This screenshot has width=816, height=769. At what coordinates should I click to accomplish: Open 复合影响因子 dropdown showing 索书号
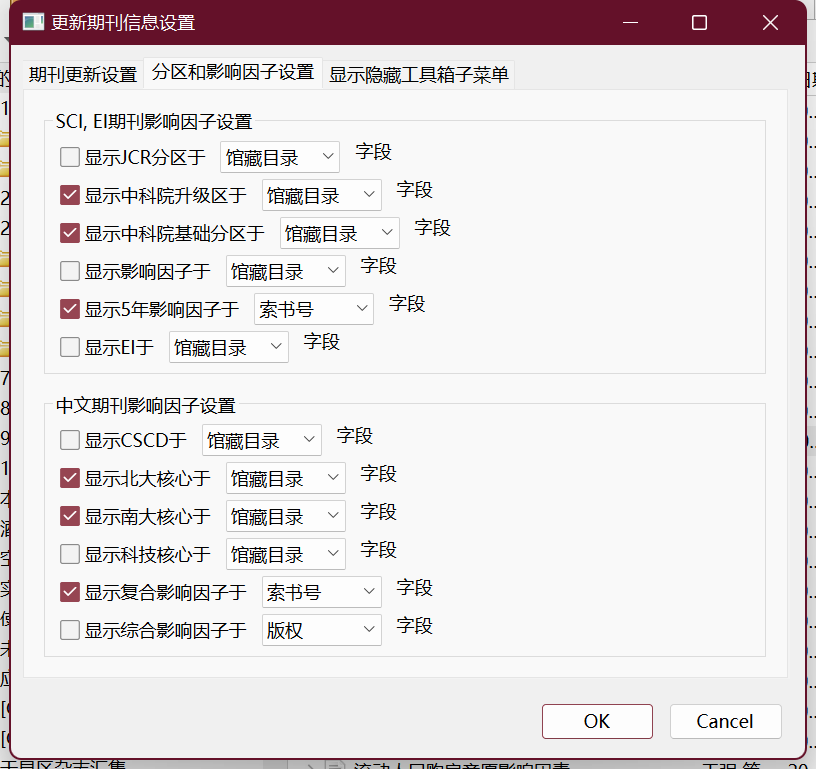click(322, 592)
